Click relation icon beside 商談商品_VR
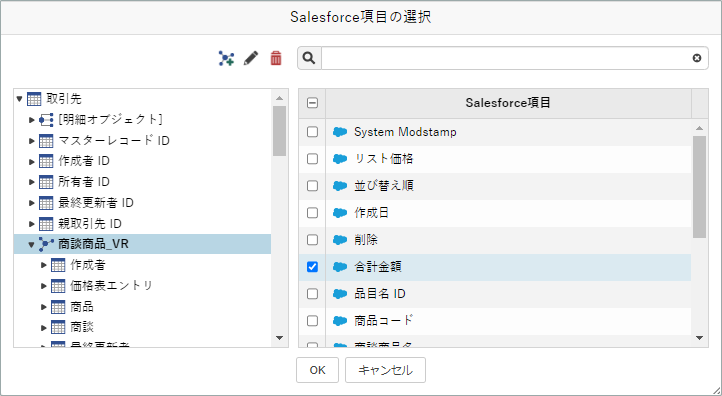Viewport: 722px width, 396px height. [x=46, y=244]
